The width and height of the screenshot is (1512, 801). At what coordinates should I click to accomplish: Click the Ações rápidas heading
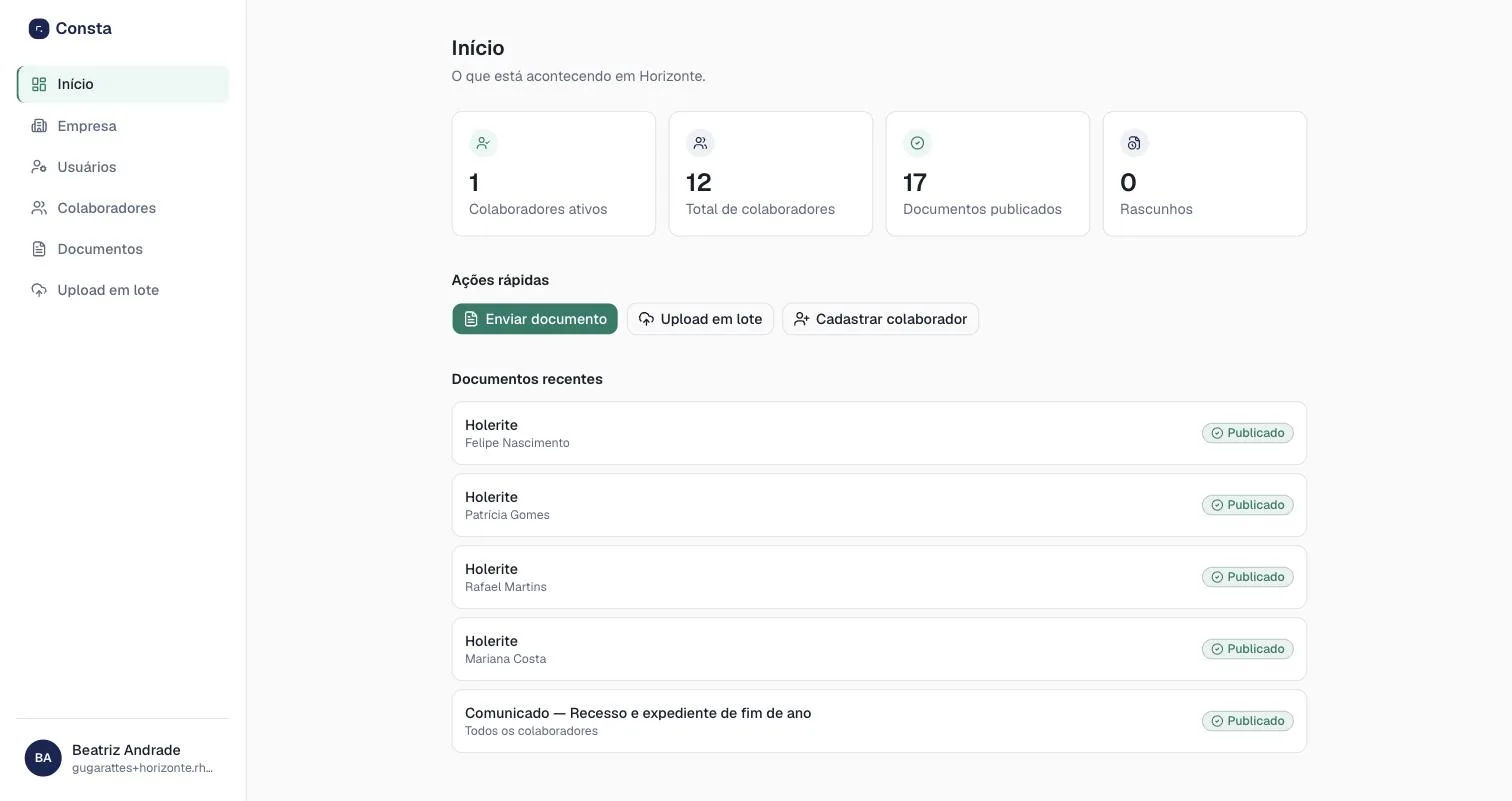tap(500, 280)
